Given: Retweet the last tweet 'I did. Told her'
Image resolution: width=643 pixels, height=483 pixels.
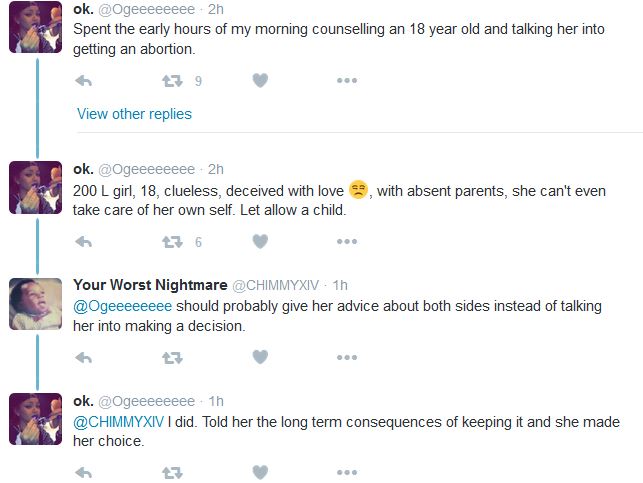Looking at the screenshot, I should tap(172, 472).
